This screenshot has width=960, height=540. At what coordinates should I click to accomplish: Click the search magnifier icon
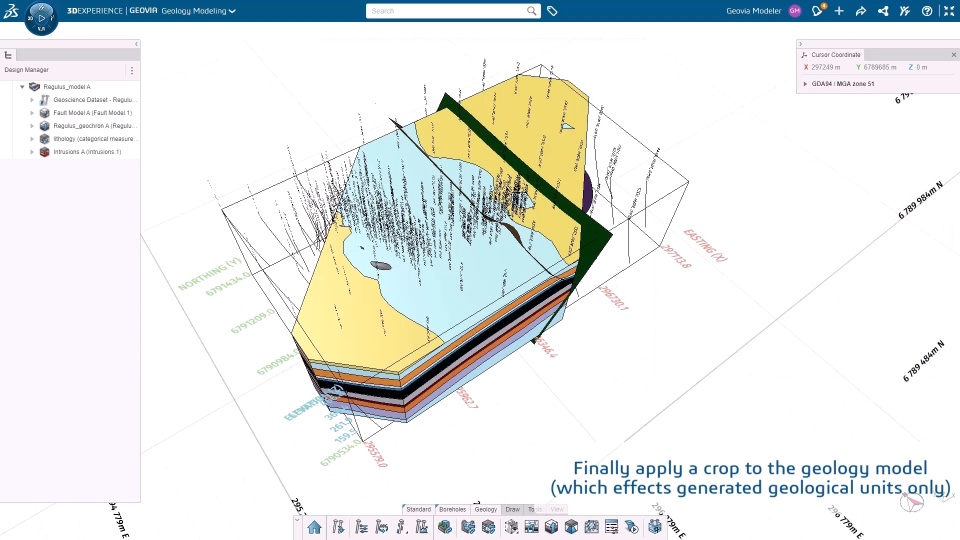tap(531, 11)
